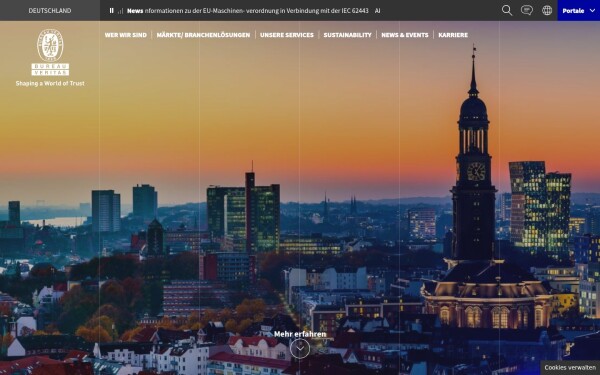Open the Sustainability menu
This screenshot has height=375, width=600.
pyautogui.click(x=347, y=35)
